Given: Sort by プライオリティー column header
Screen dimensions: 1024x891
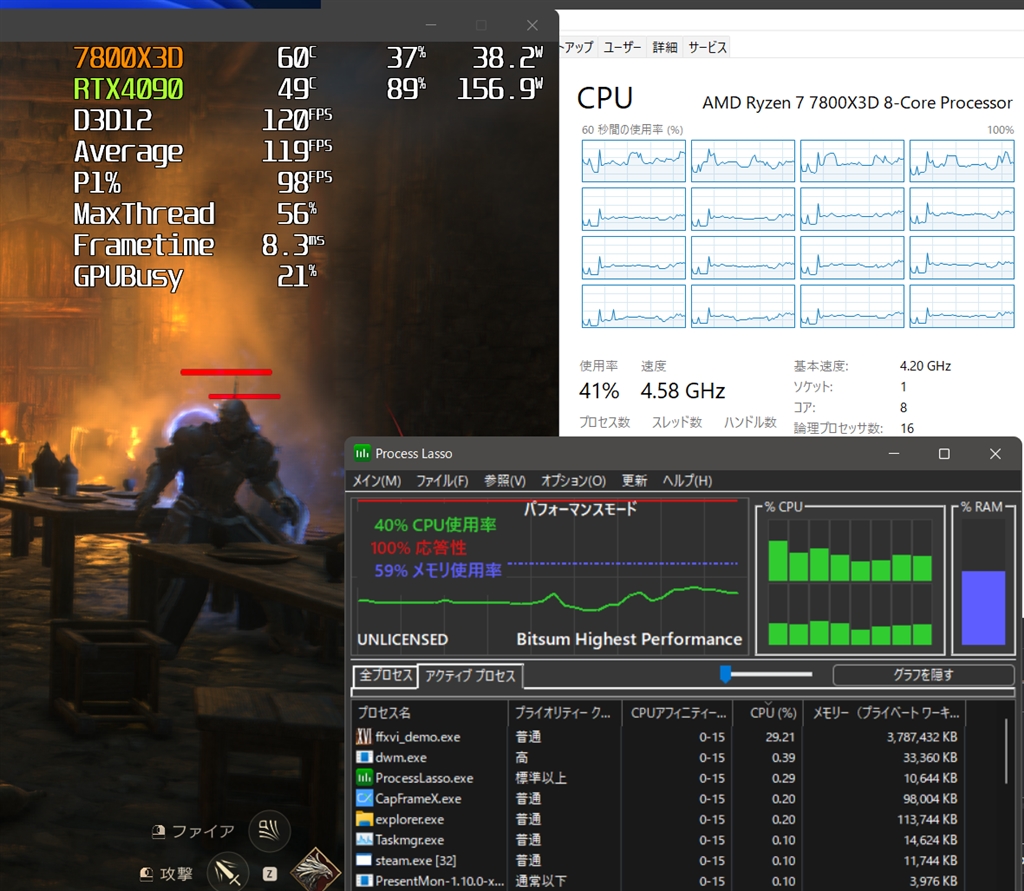Looking at the screenshot, I should [x=564, y=713].
